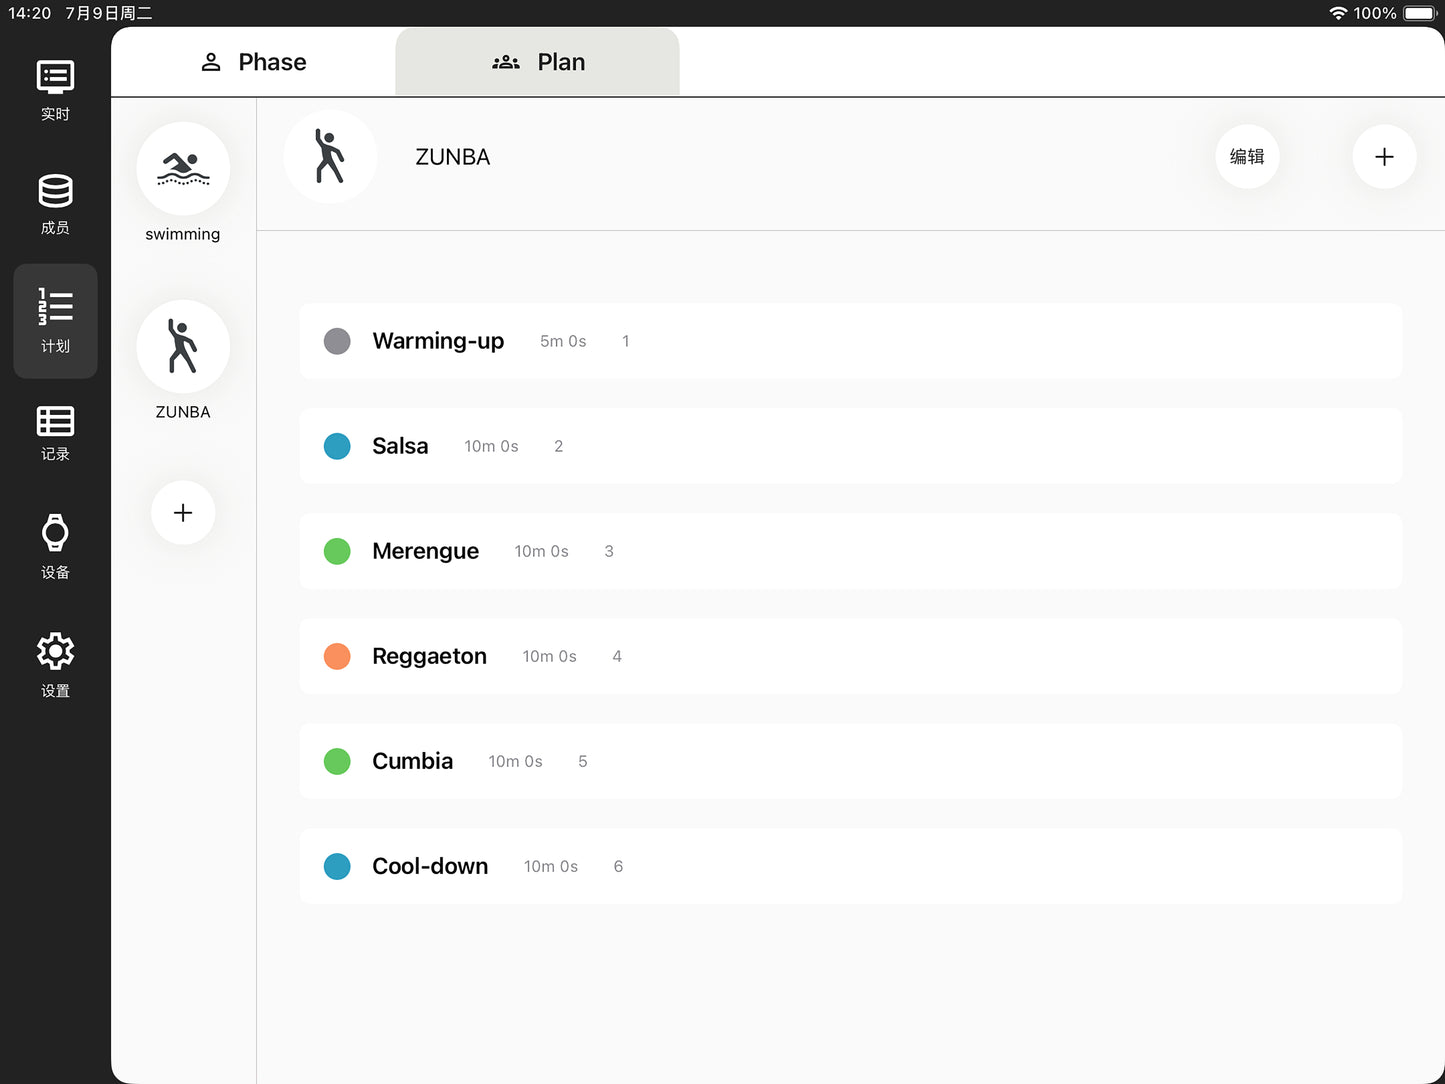The width and height of the screenshot is (1445, 1084).
Task: Select the swimming plan icon
Action: click(183, 169)
